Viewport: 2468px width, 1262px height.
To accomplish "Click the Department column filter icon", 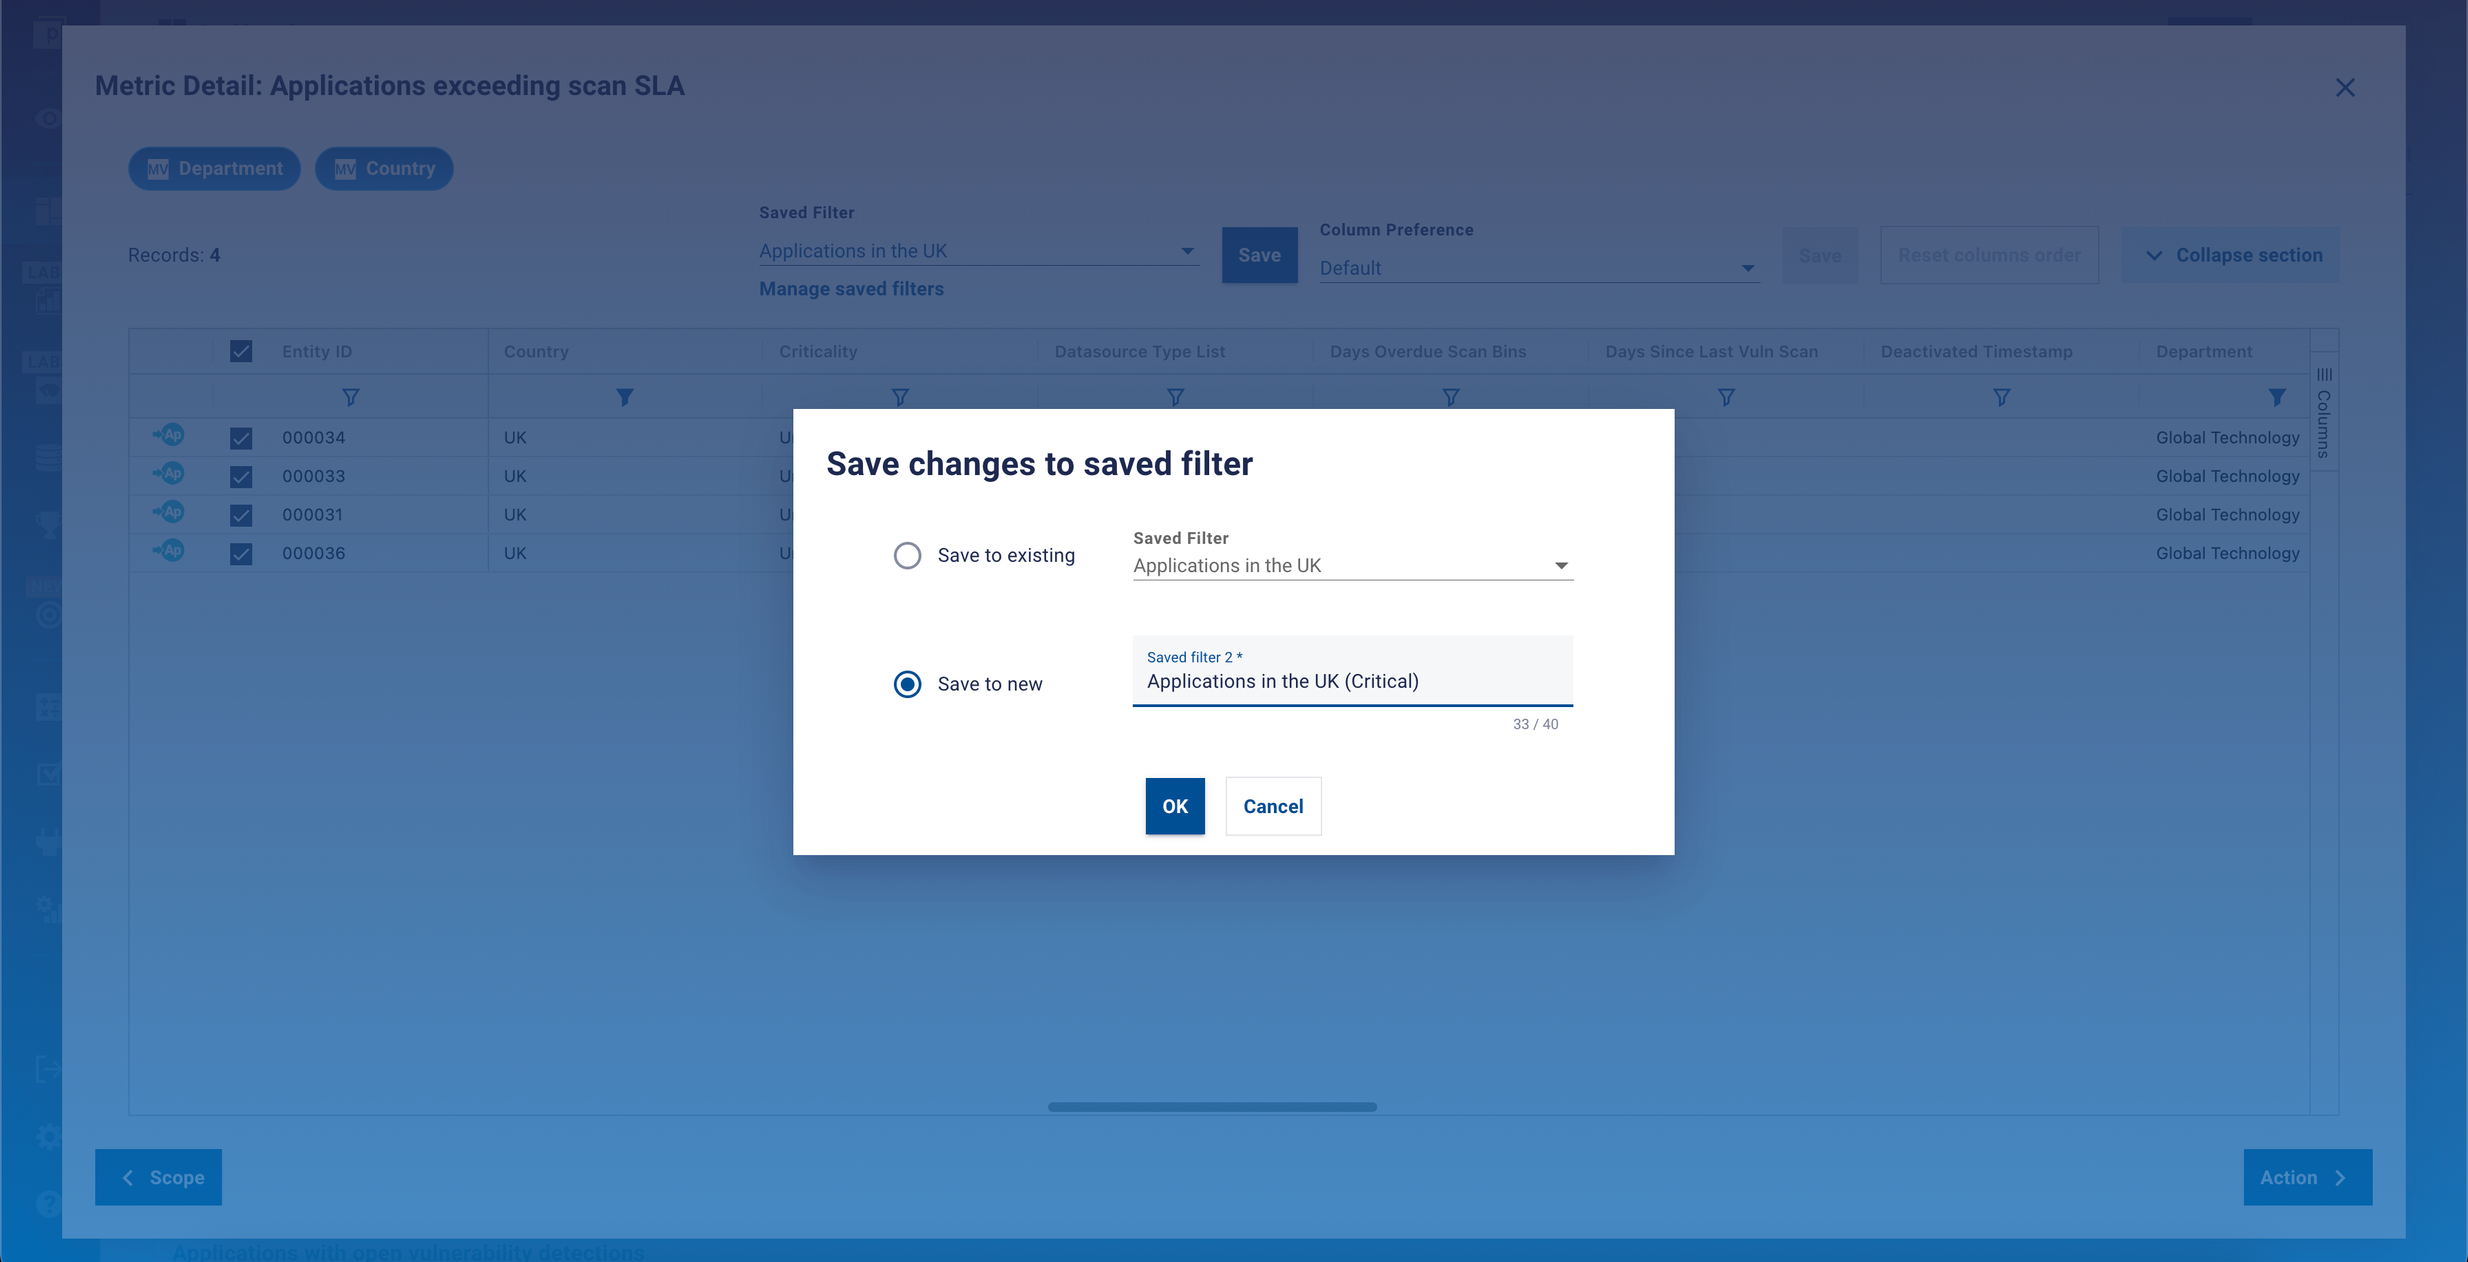I will pos(2276,397).
